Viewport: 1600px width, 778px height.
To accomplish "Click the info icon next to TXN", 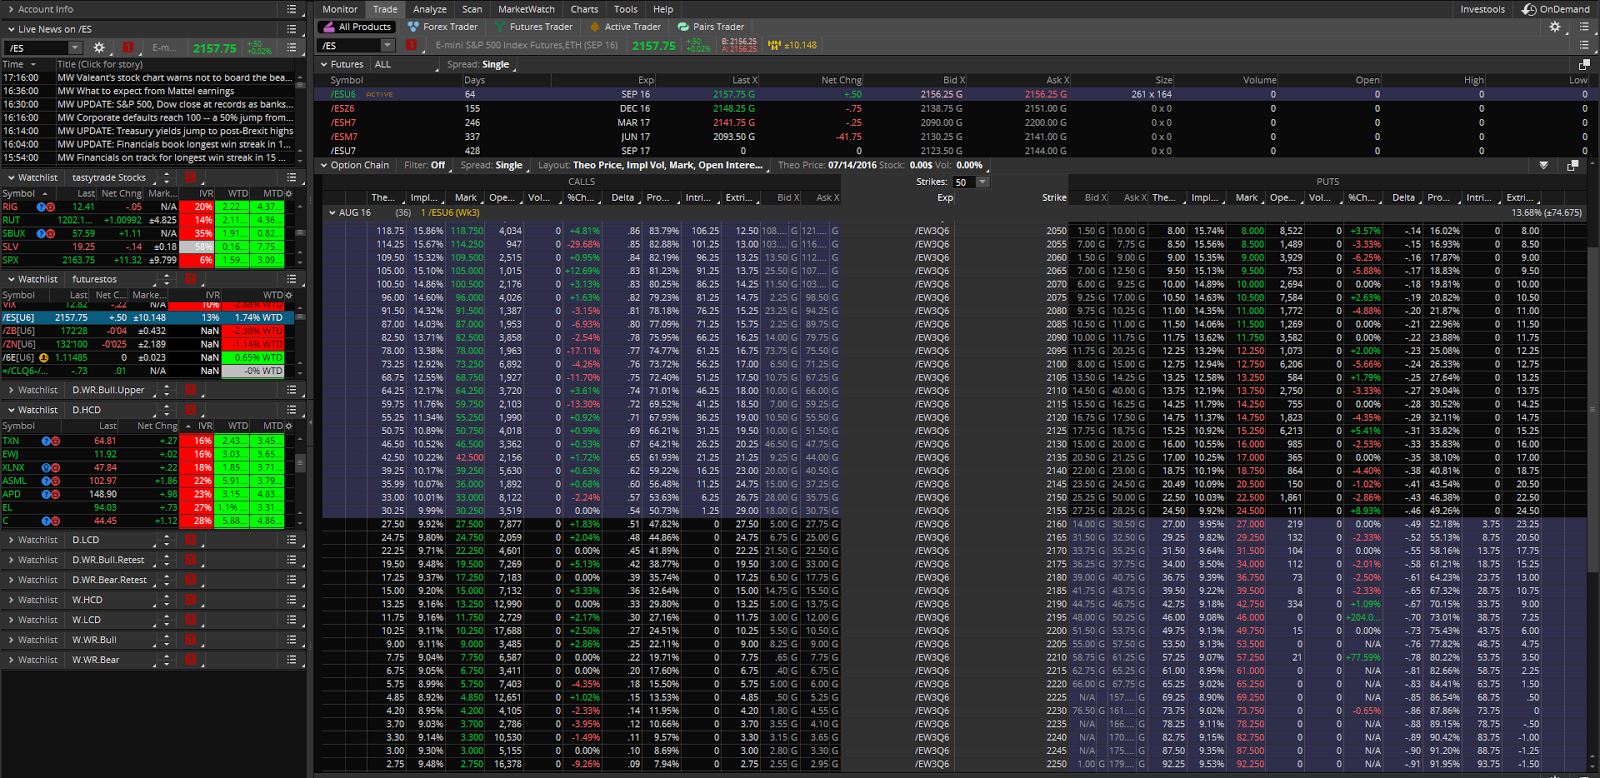I will 46,441.
